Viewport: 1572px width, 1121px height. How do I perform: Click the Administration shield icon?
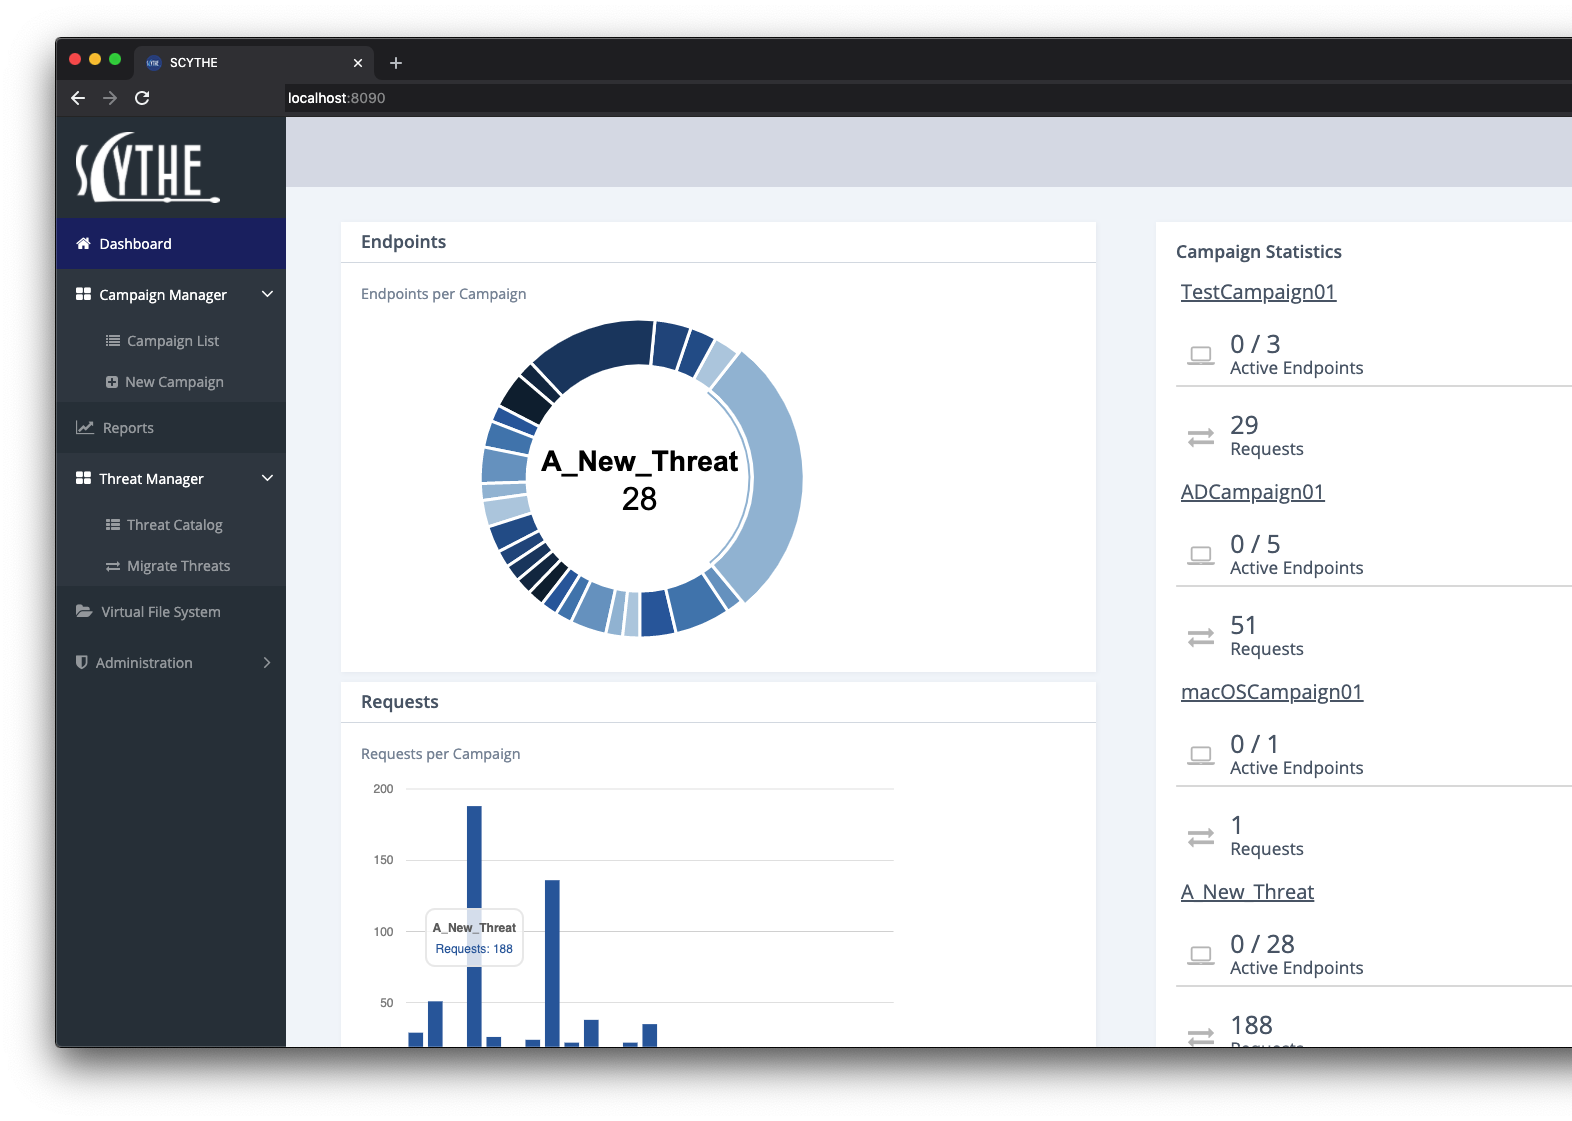[x=82, y=663]
